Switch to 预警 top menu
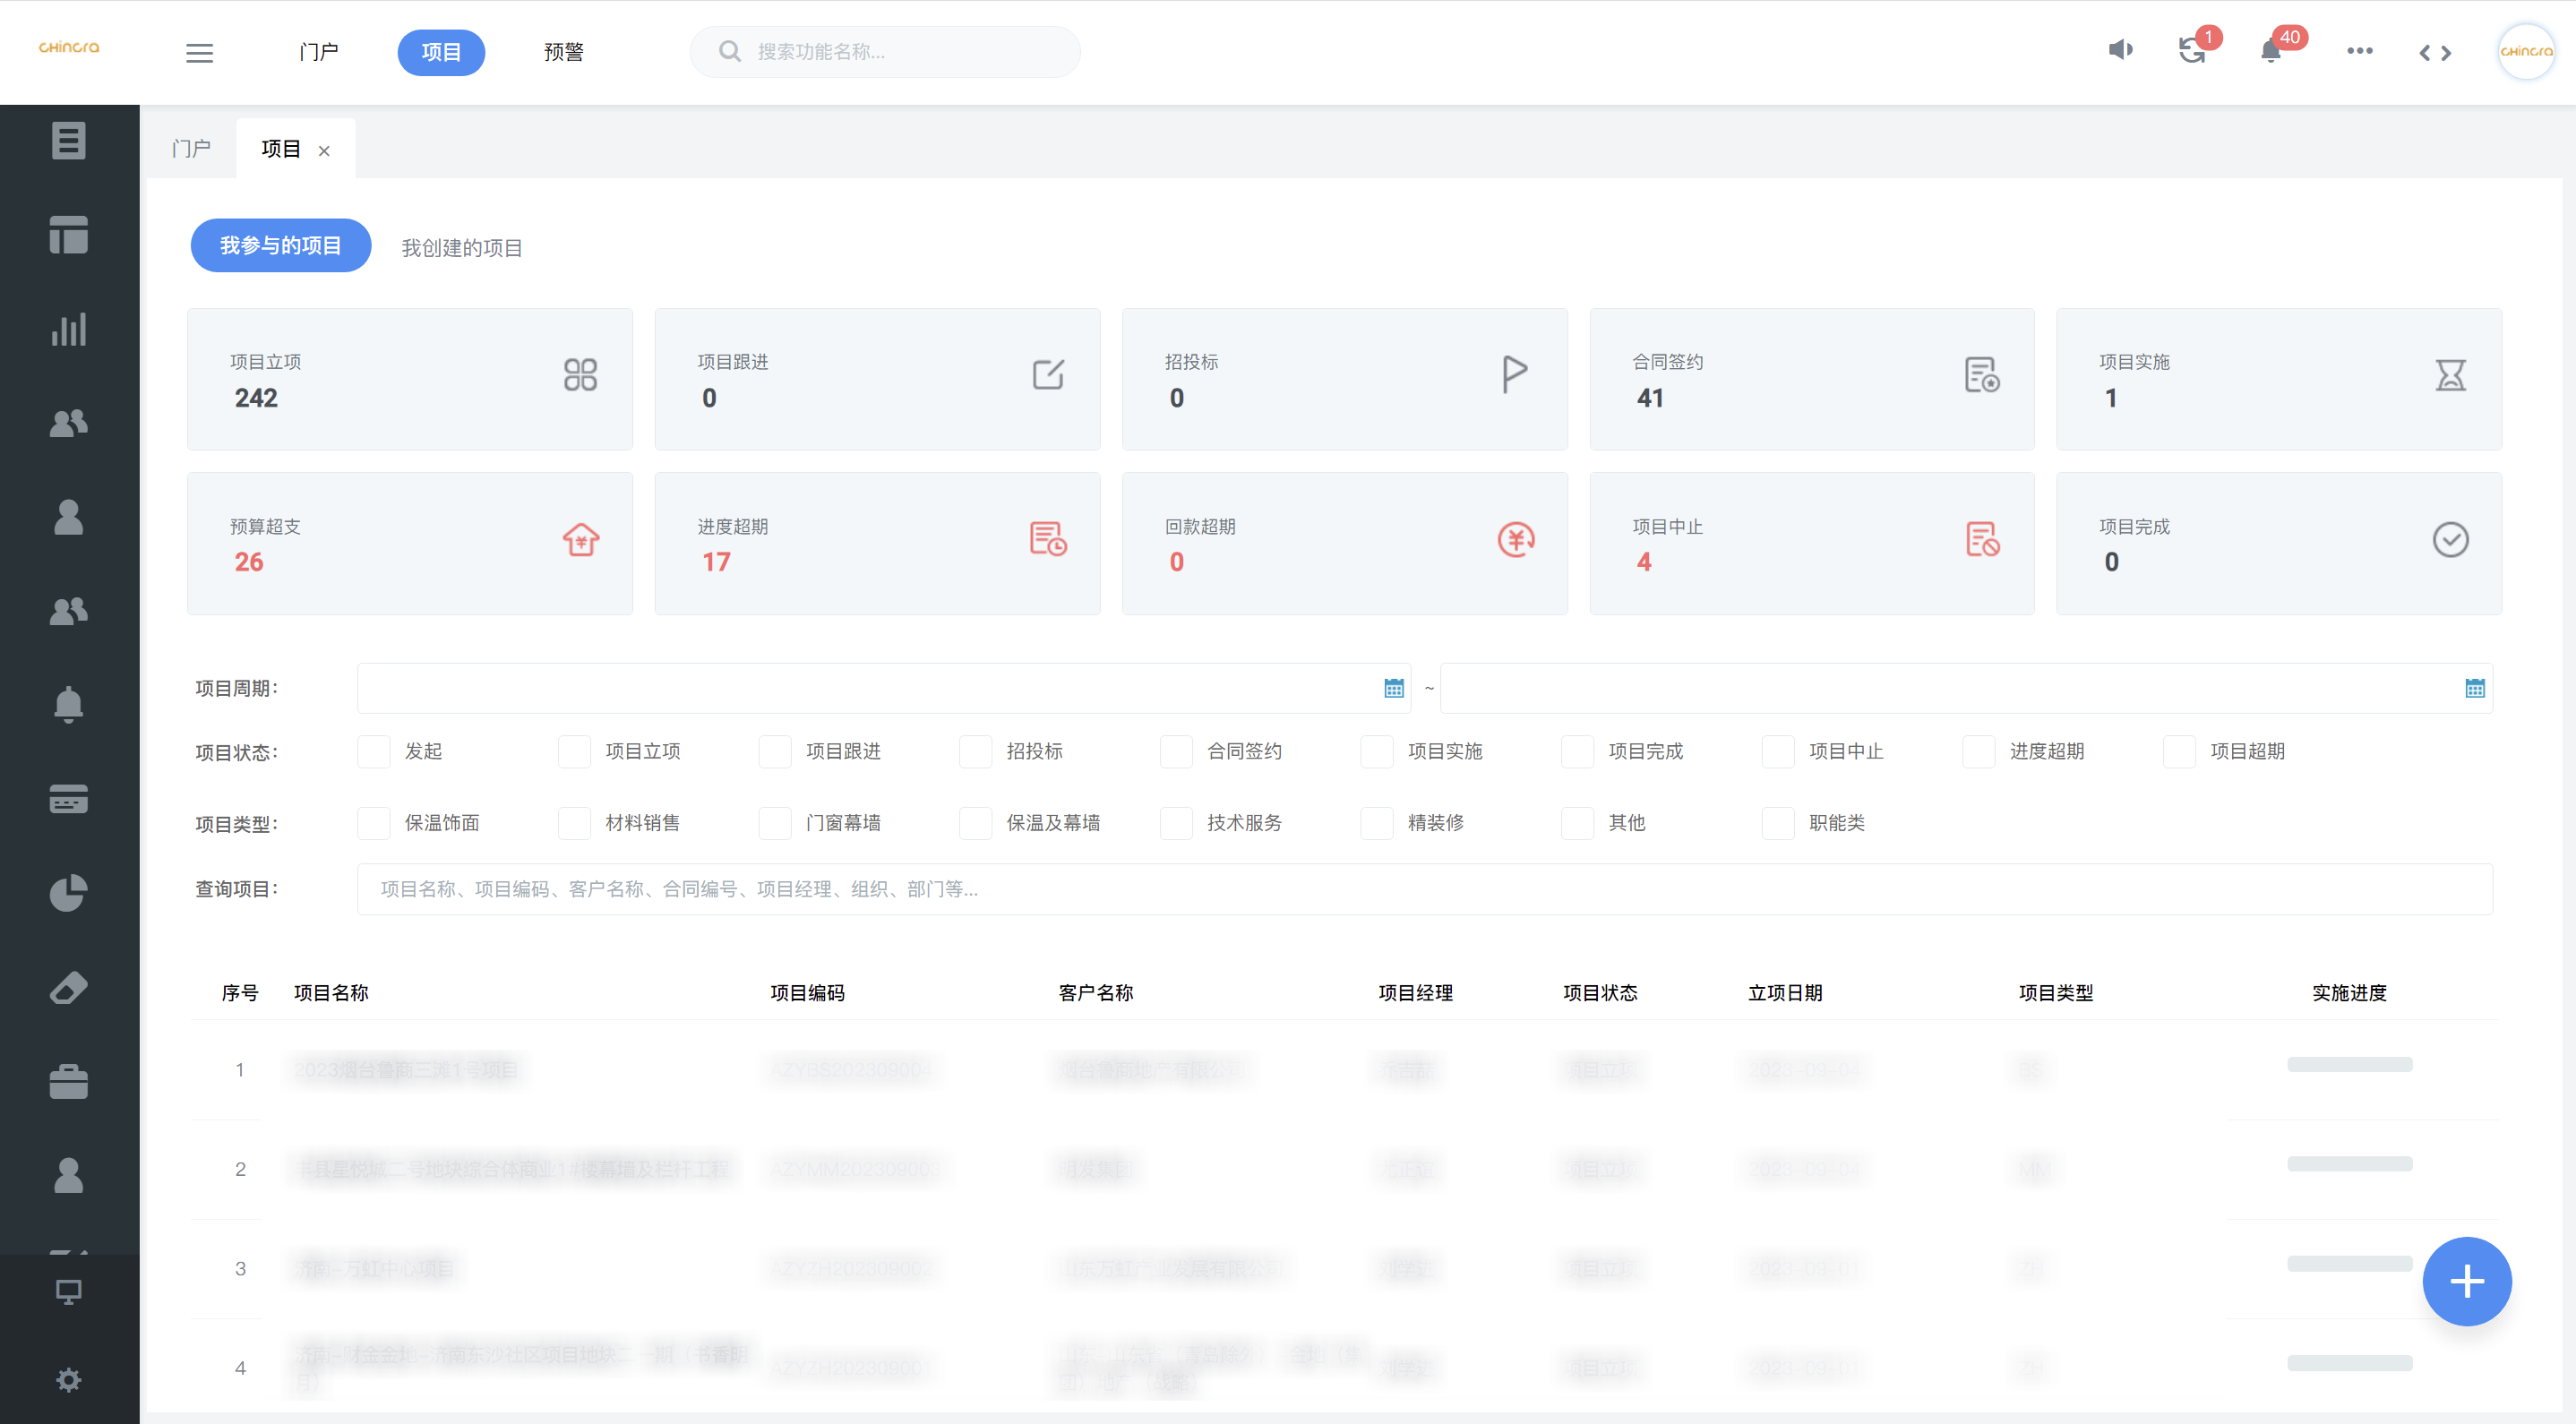 click(x=563, y=52)
